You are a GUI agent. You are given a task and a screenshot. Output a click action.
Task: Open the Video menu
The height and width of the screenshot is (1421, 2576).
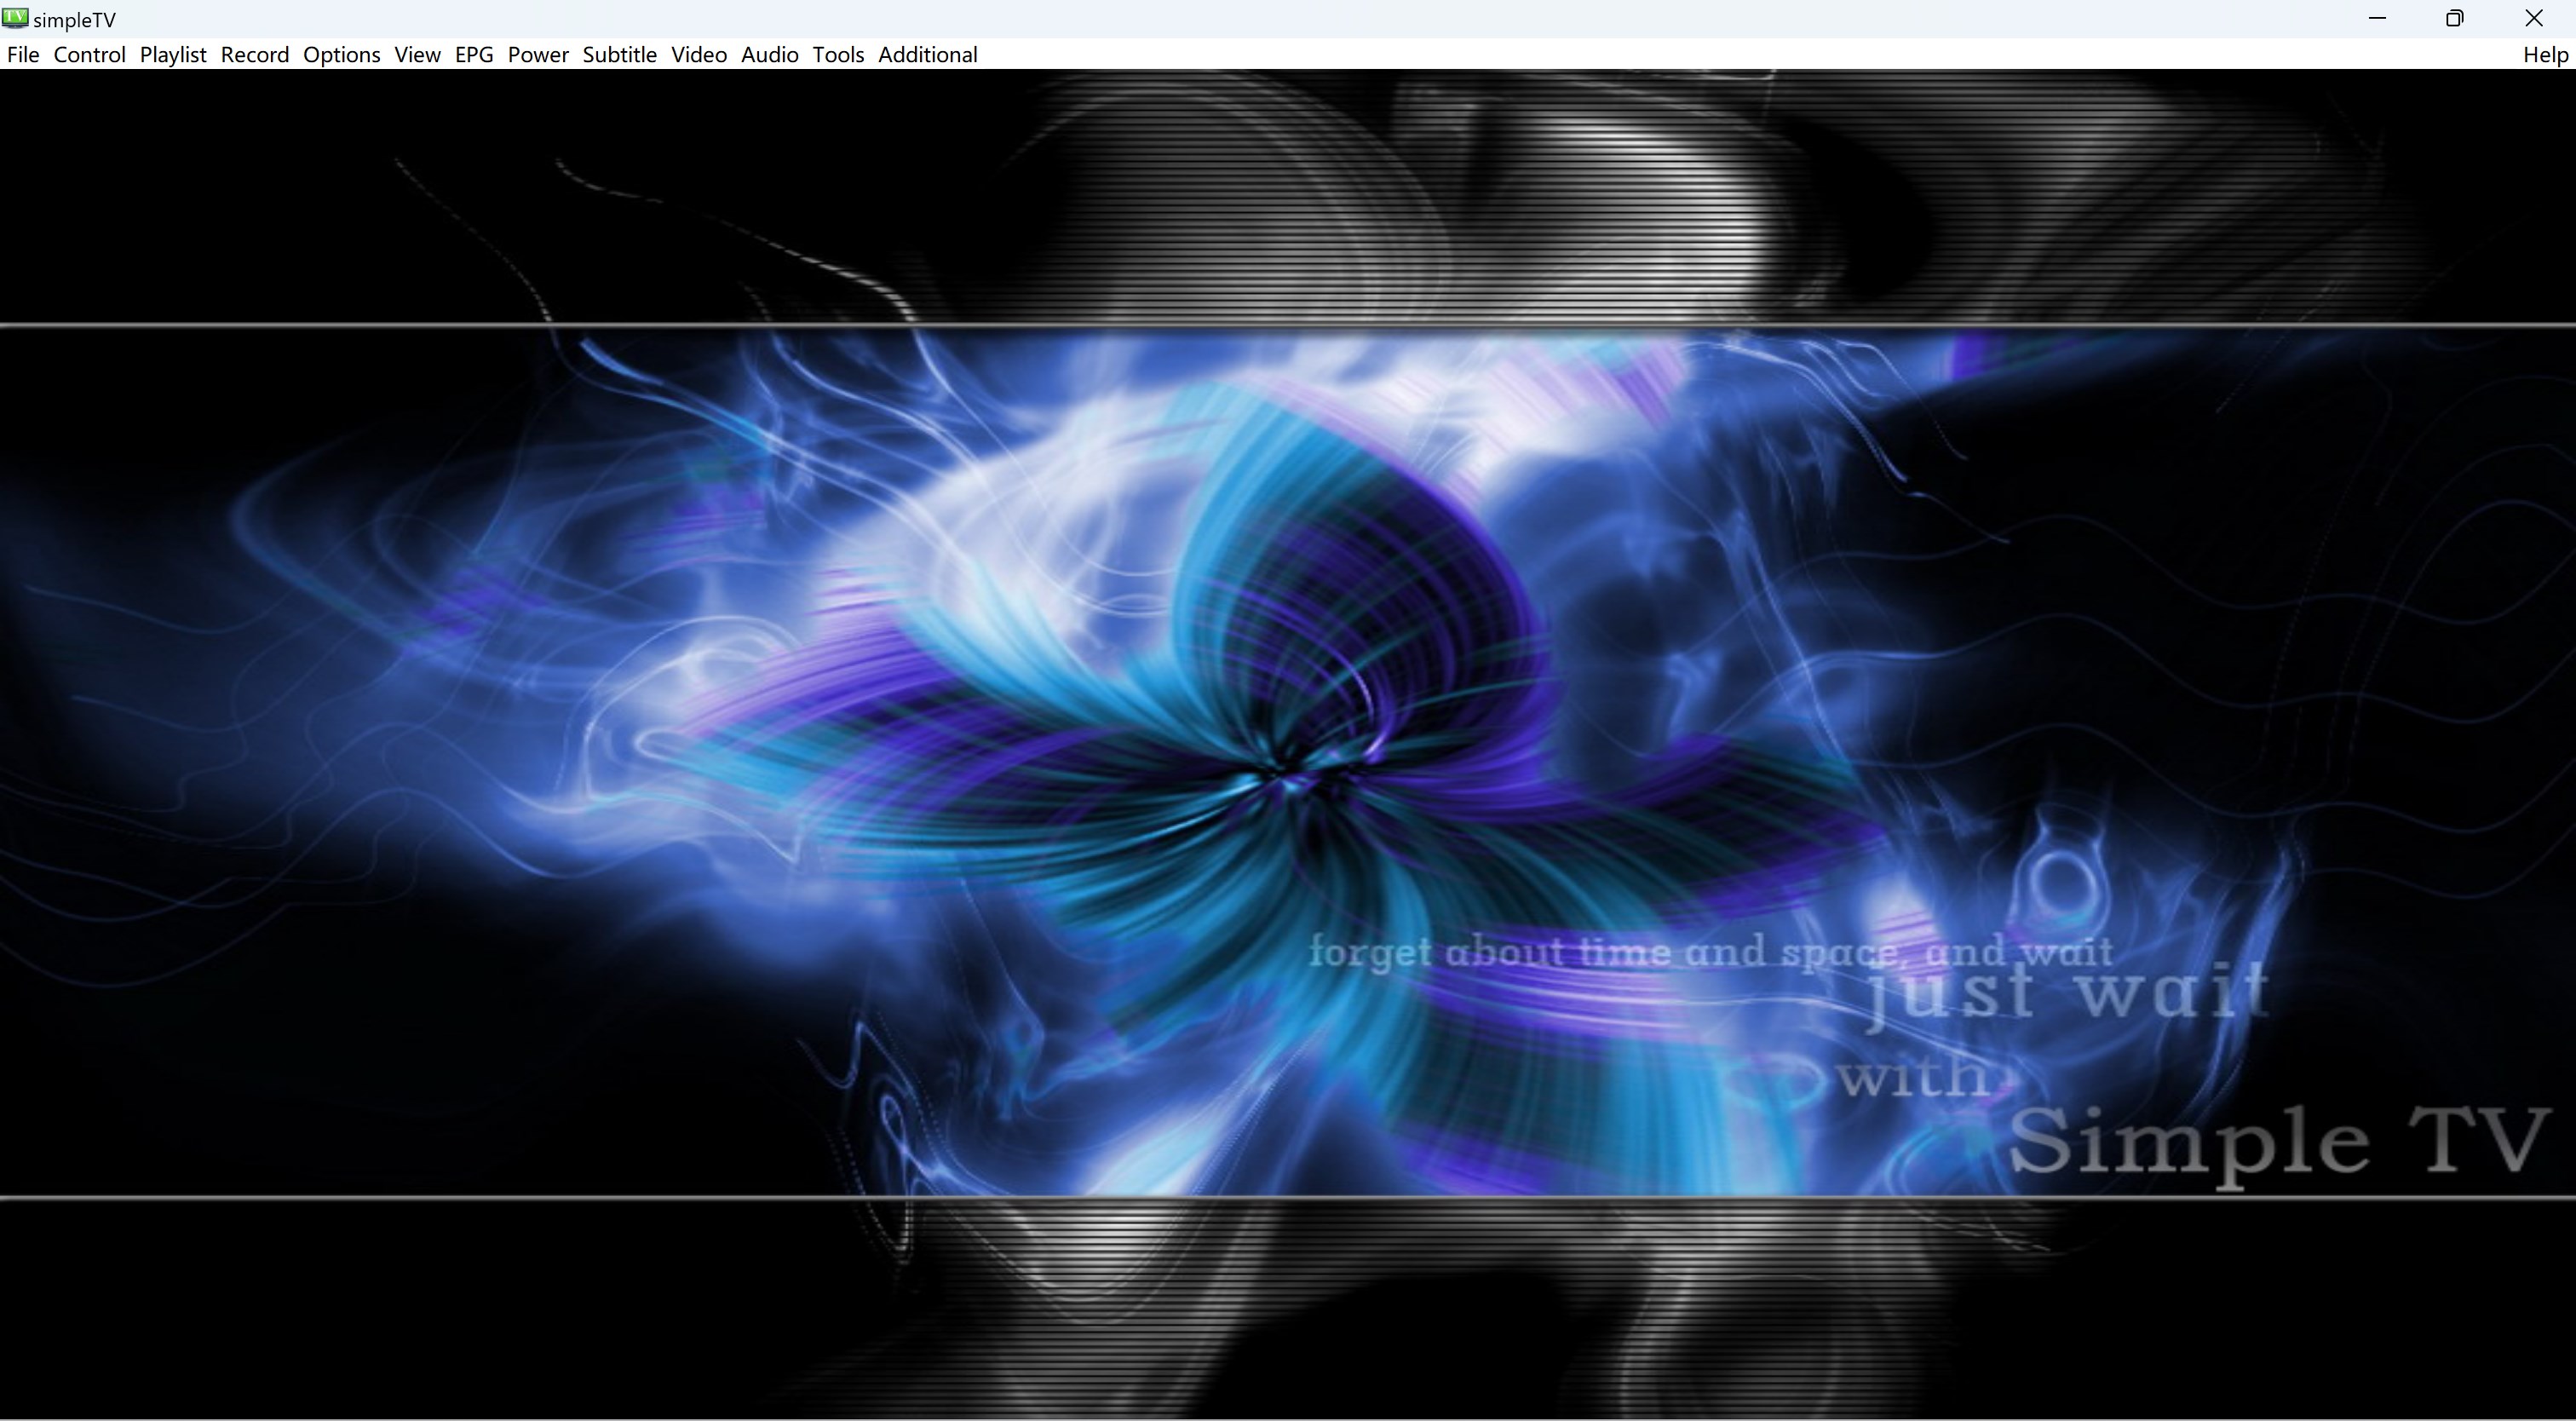click(x=698, y=55)
